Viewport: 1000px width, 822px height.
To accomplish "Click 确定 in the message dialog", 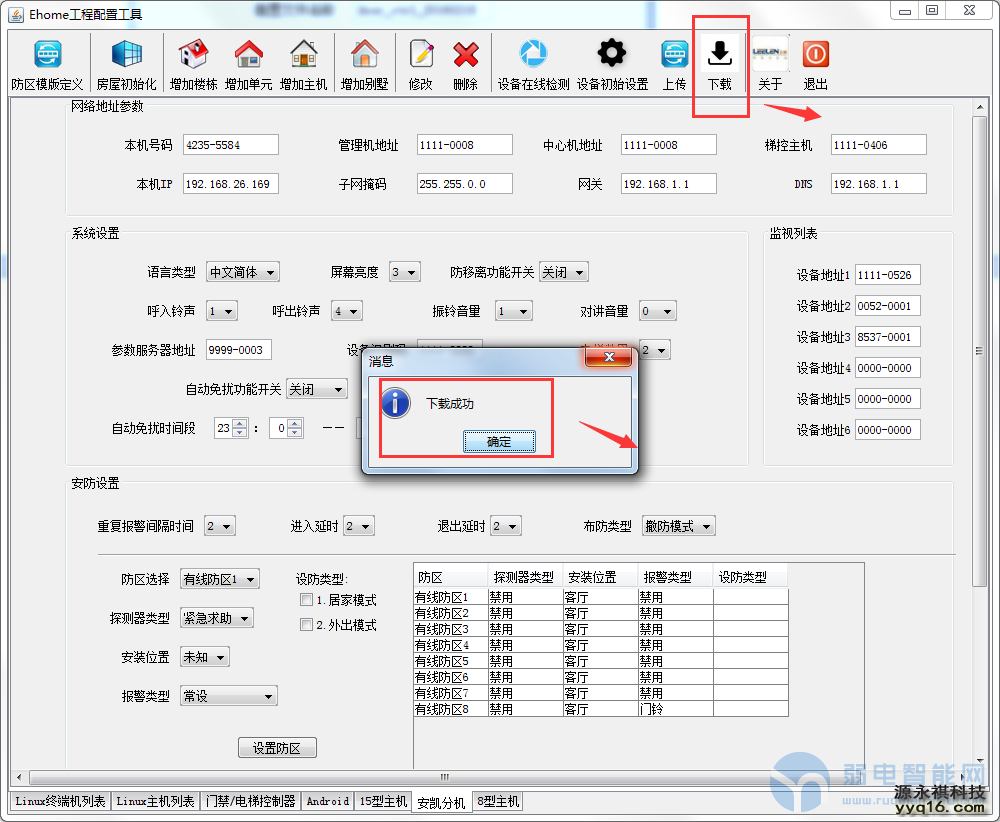I will (498, 441).
